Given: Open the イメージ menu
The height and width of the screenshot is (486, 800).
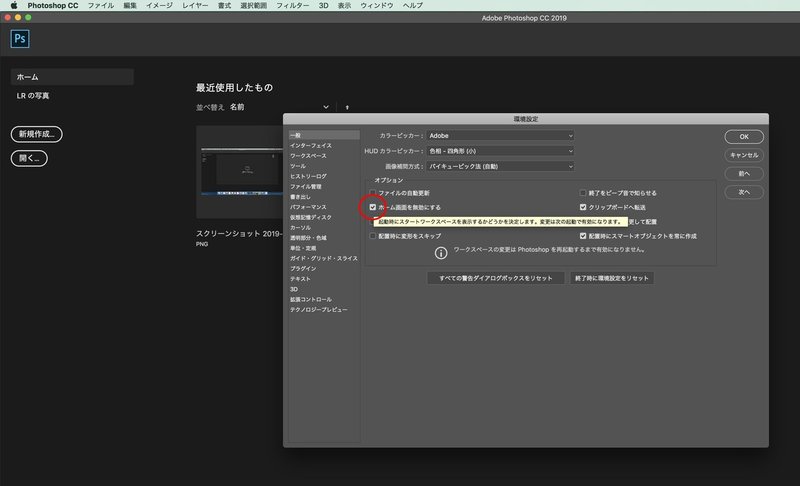Looking at the screenshot, I should pyautogui.click(x=159, y=5).
